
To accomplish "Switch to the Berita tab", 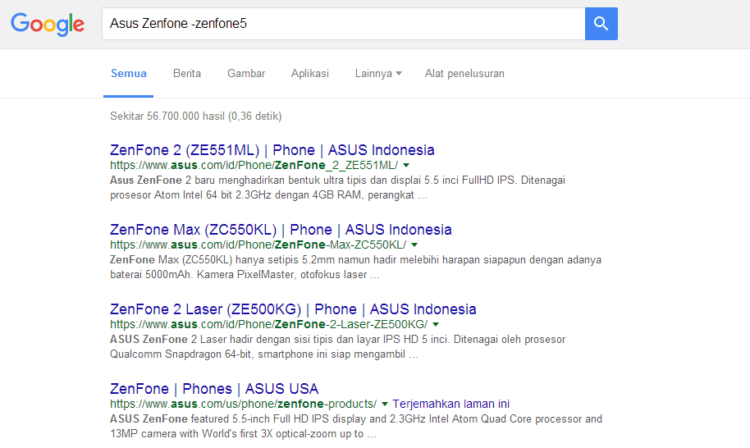I will (187, 74).
